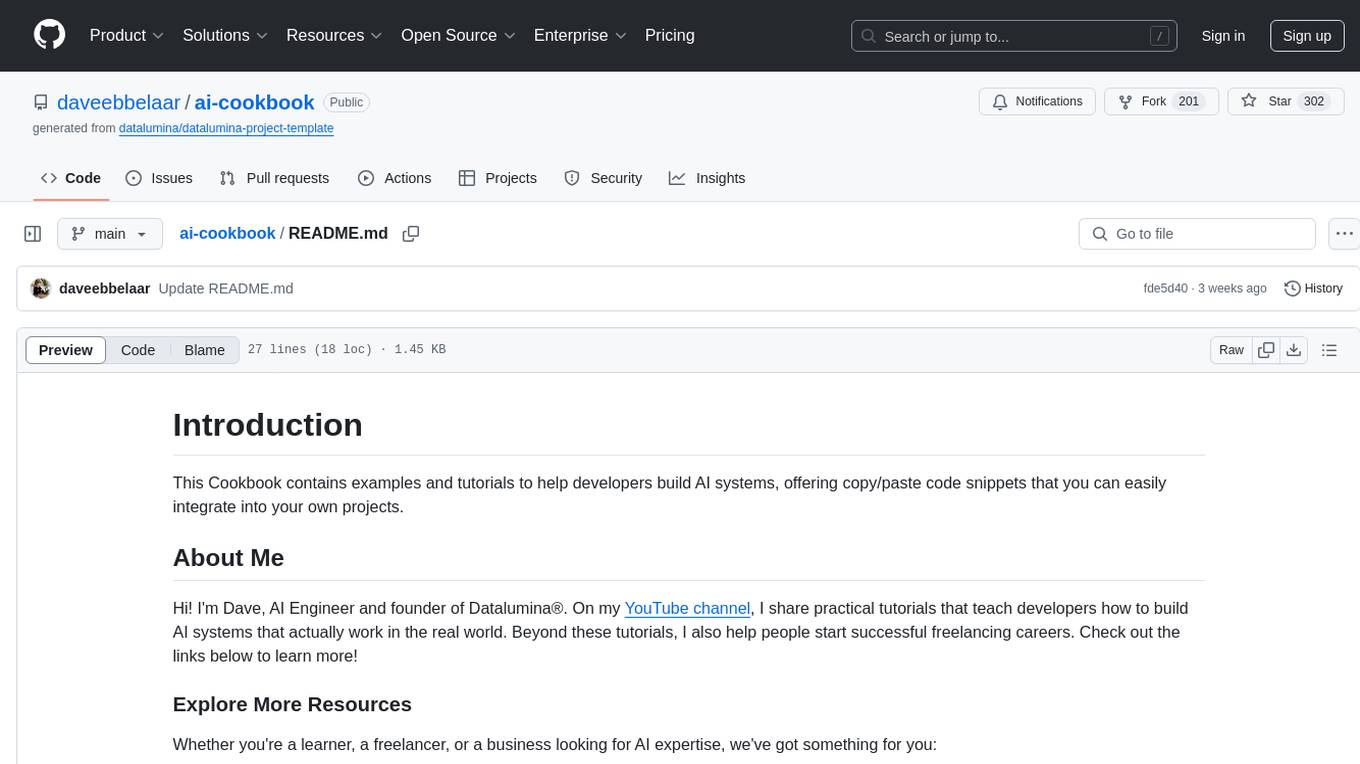This screenshot has height=764, width=1360.
Task: Focus the Search or jump to field
Action: 1016,36
